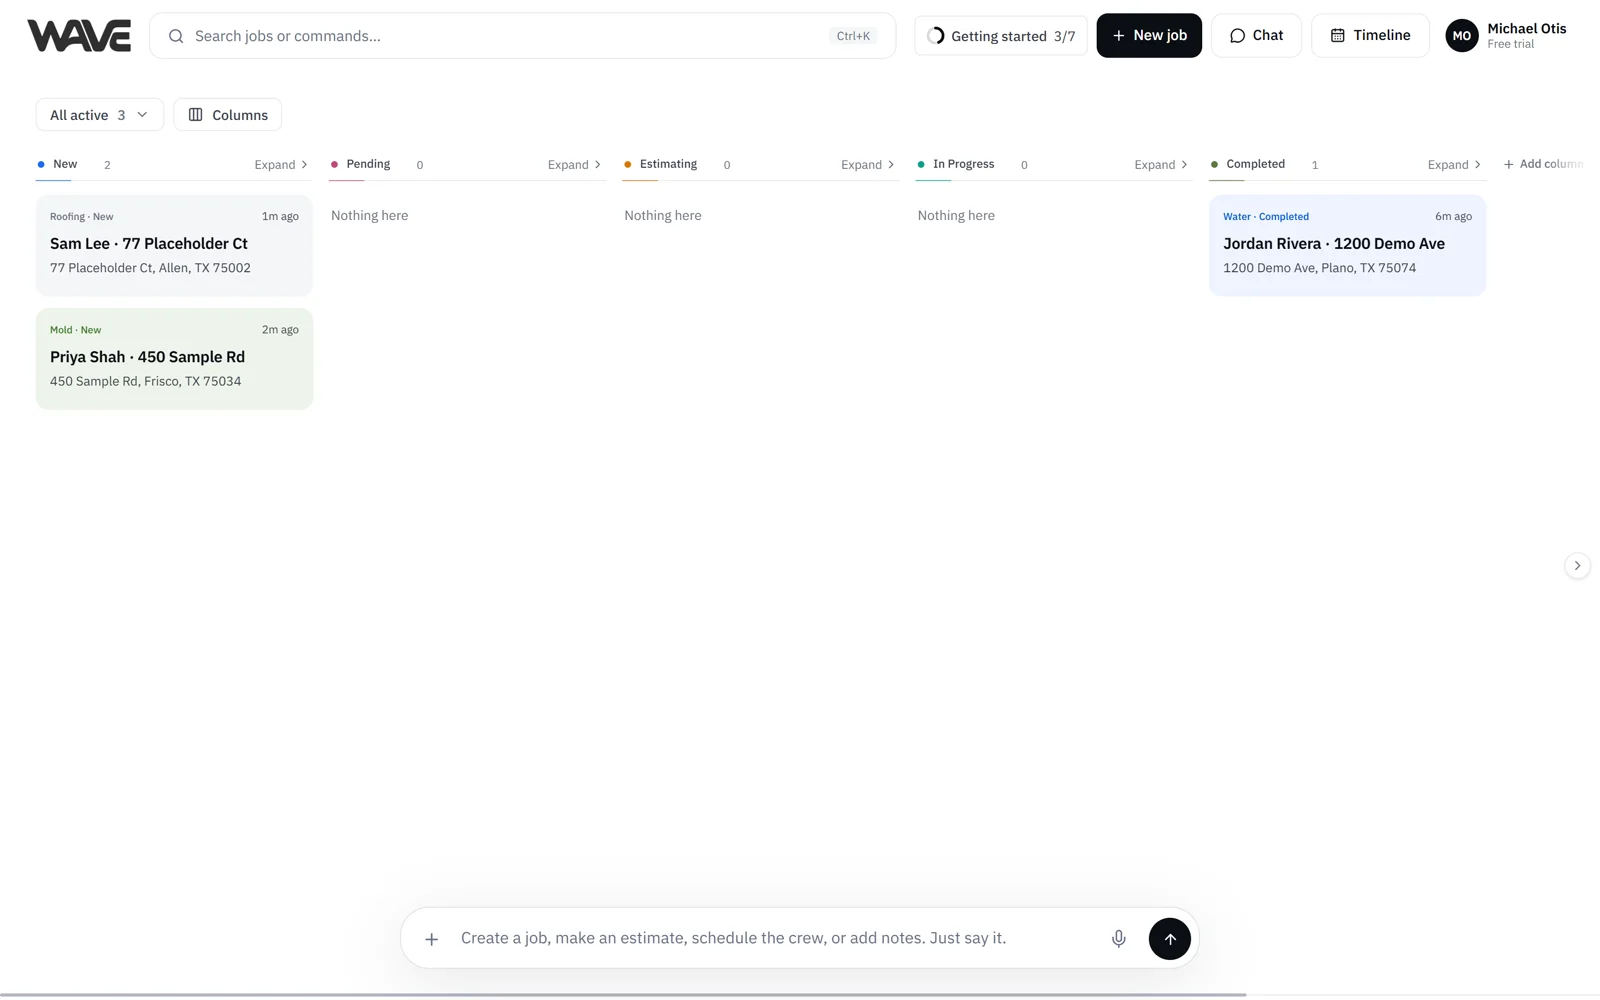Select the Pending column header
The image size is (1600, 1000).
[x=368, y=164]
